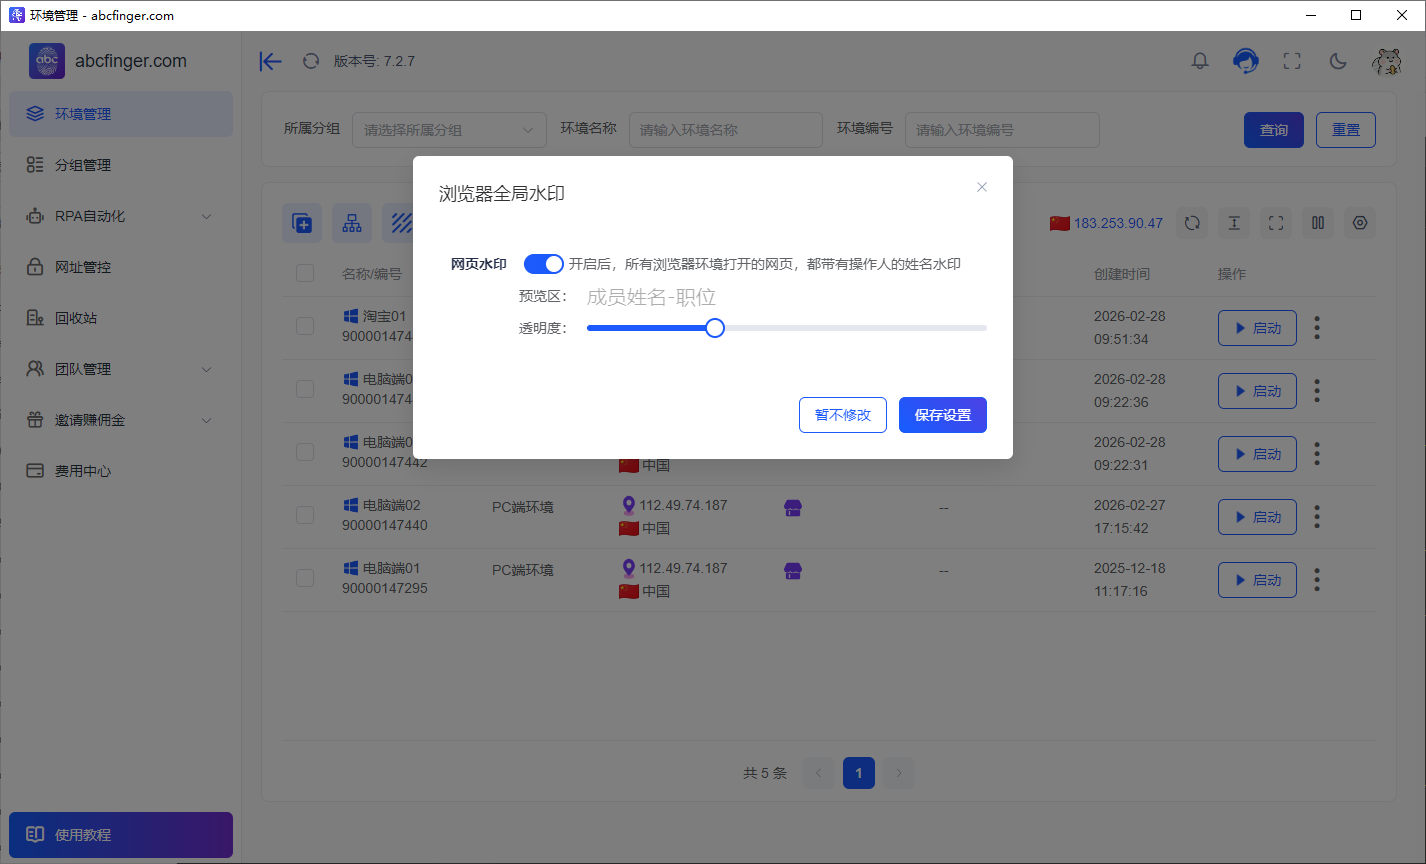This screenshot has width=1426, height=864.
Task: Open user avatar in top right
Action: (1386, 61)
